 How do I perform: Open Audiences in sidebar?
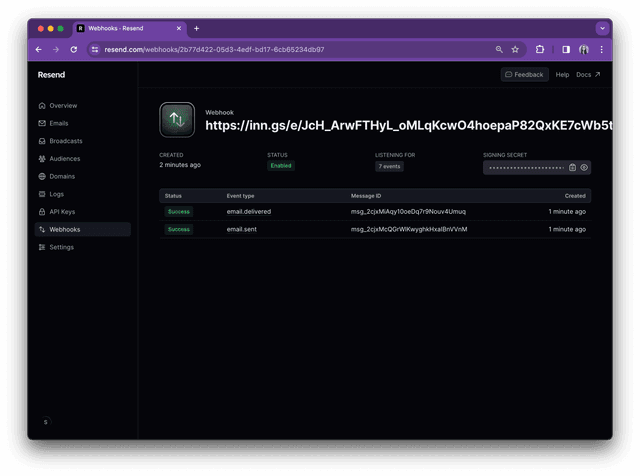click(x=59, y=159)
